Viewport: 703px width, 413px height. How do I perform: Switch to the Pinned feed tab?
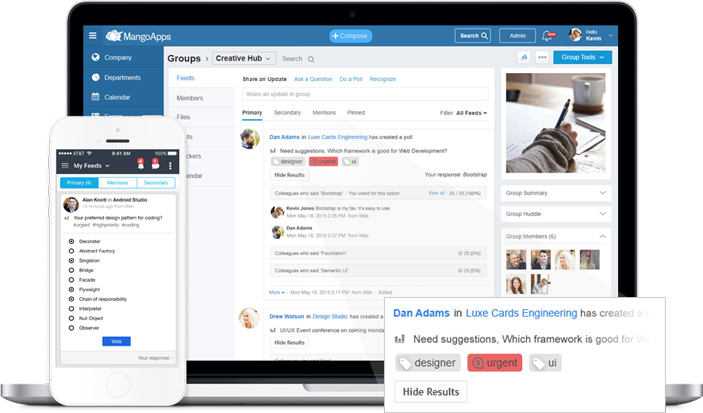click(x=356, y=113)
